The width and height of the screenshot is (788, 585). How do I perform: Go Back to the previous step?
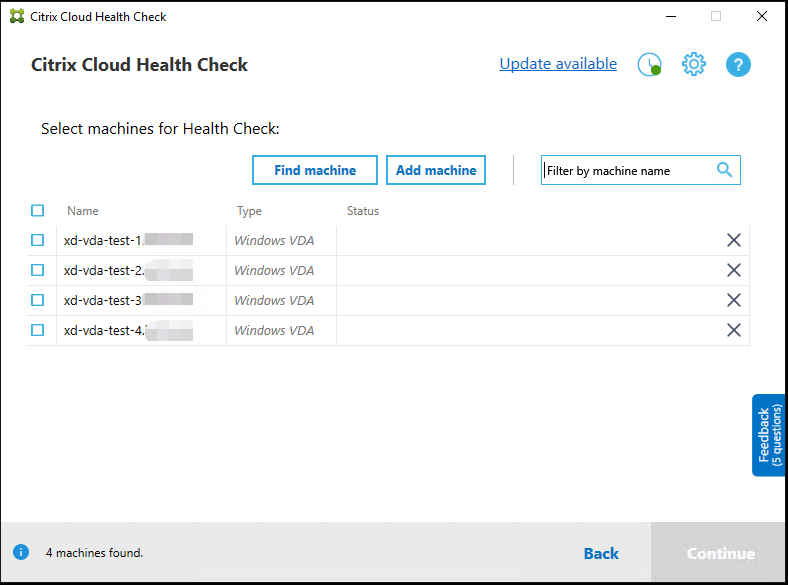pyautogui.click(x=601, y=554)
